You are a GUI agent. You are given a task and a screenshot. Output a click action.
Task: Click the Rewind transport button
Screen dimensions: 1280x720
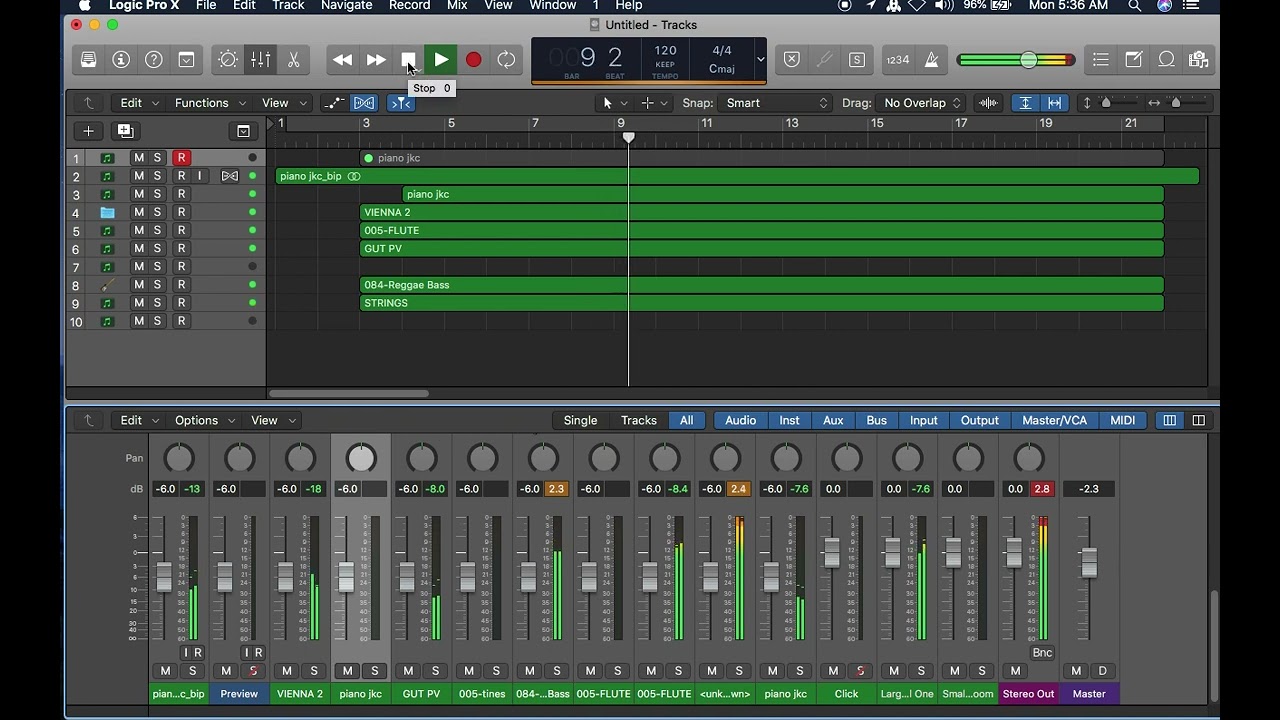pos(343,60)
